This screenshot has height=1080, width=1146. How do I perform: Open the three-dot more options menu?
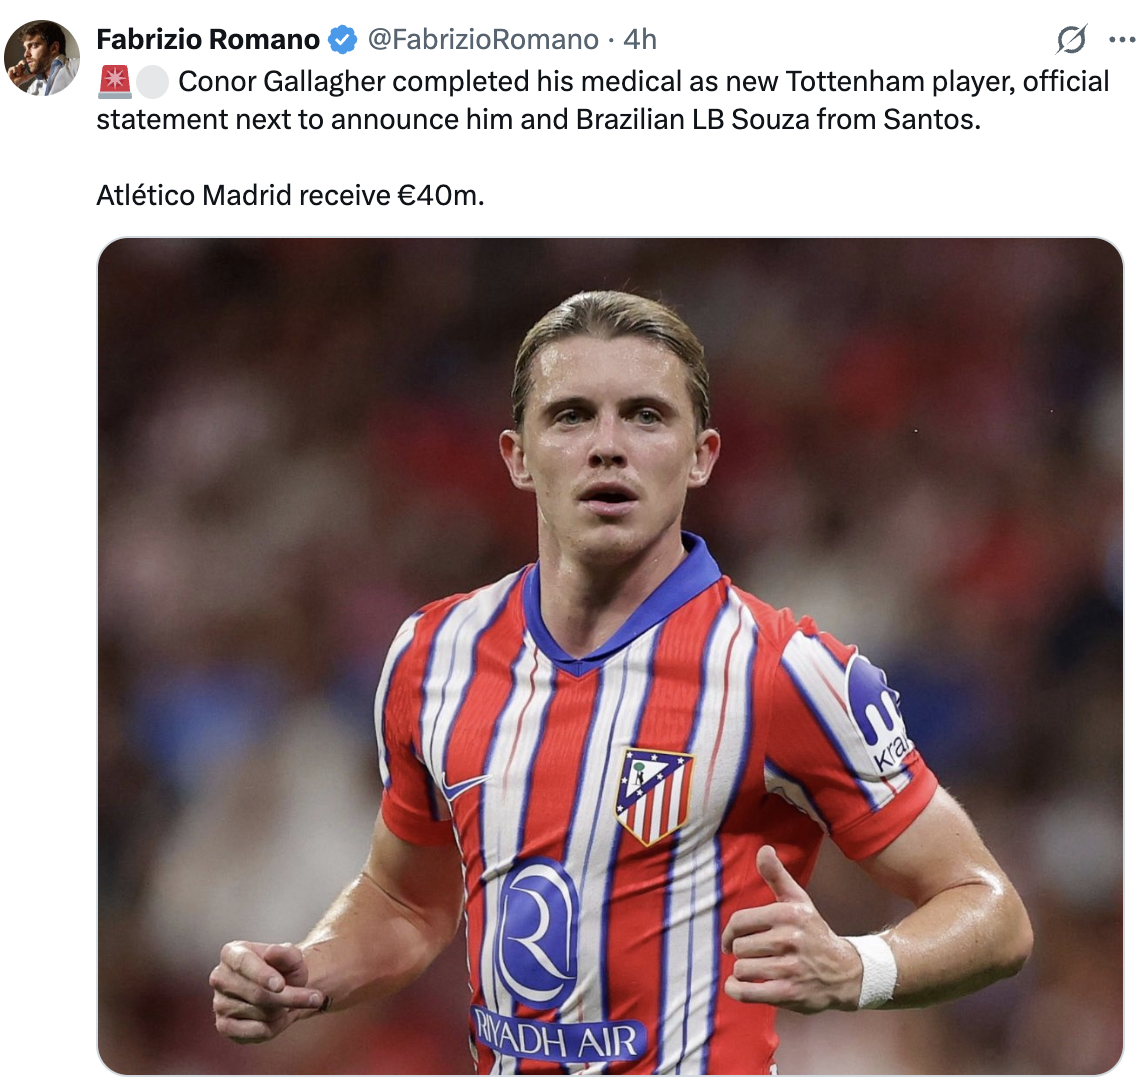[1122, 39]
